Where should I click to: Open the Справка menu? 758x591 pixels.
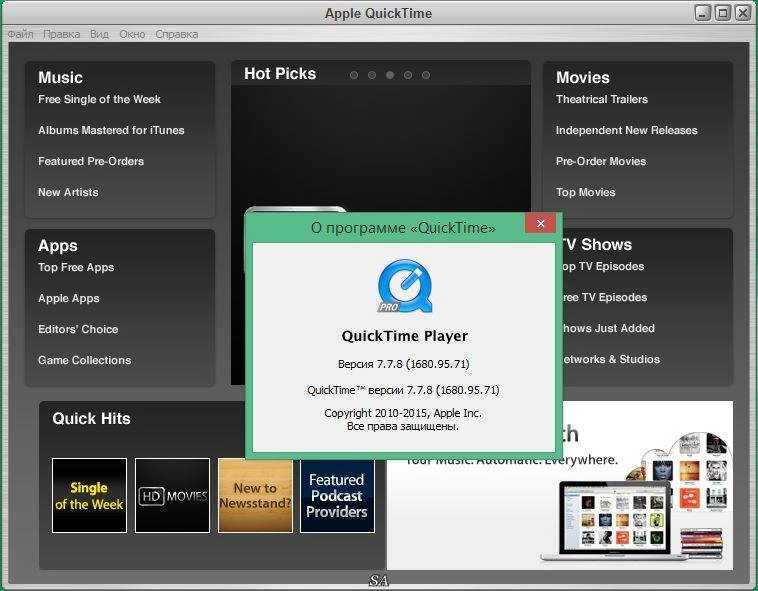coord(176,34)
